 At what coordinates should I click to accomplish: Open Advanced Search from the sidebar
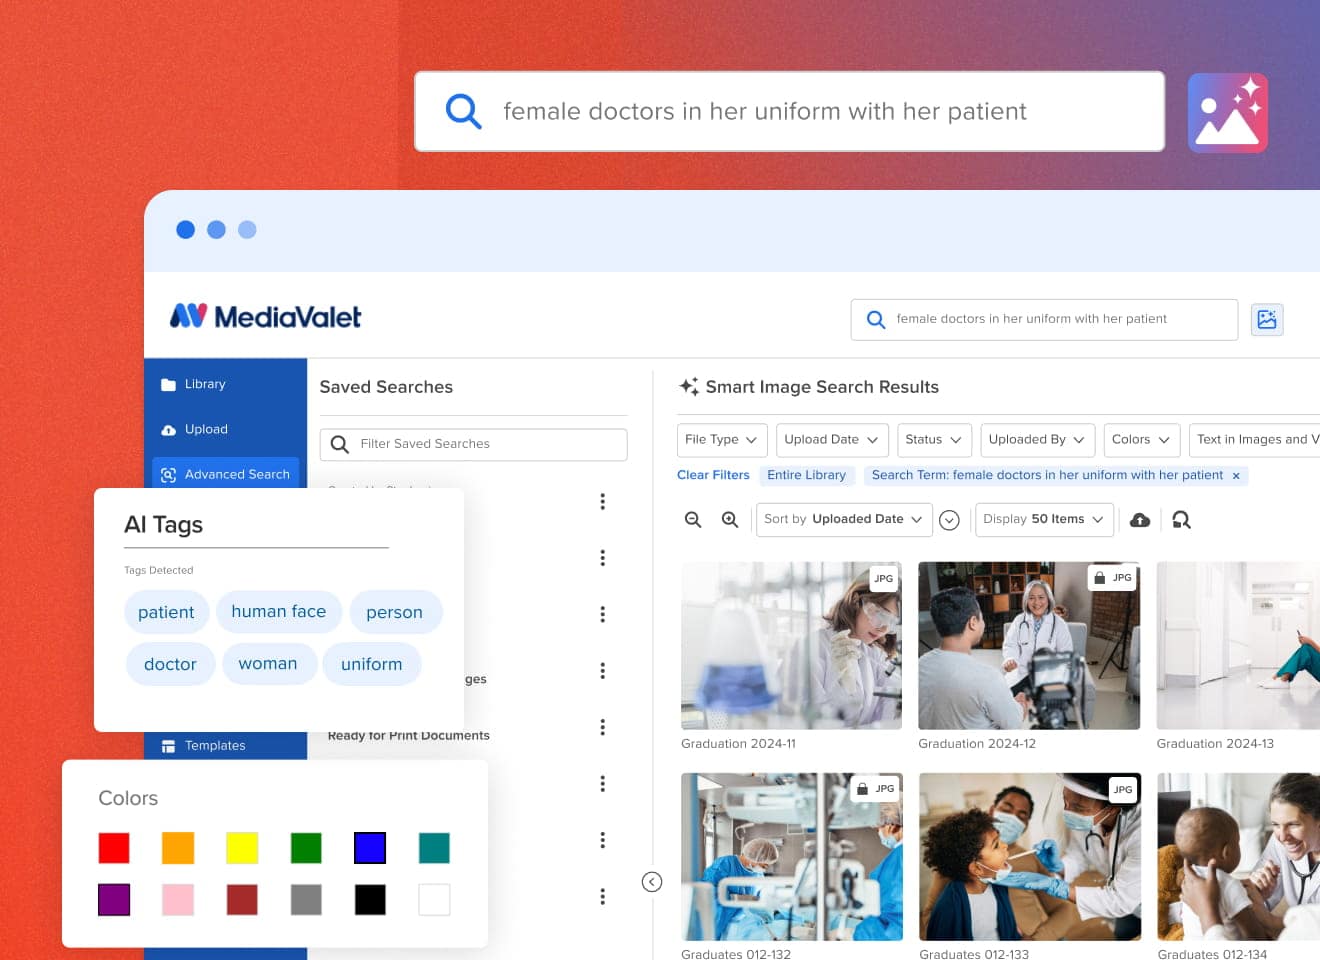coord(237,474)
